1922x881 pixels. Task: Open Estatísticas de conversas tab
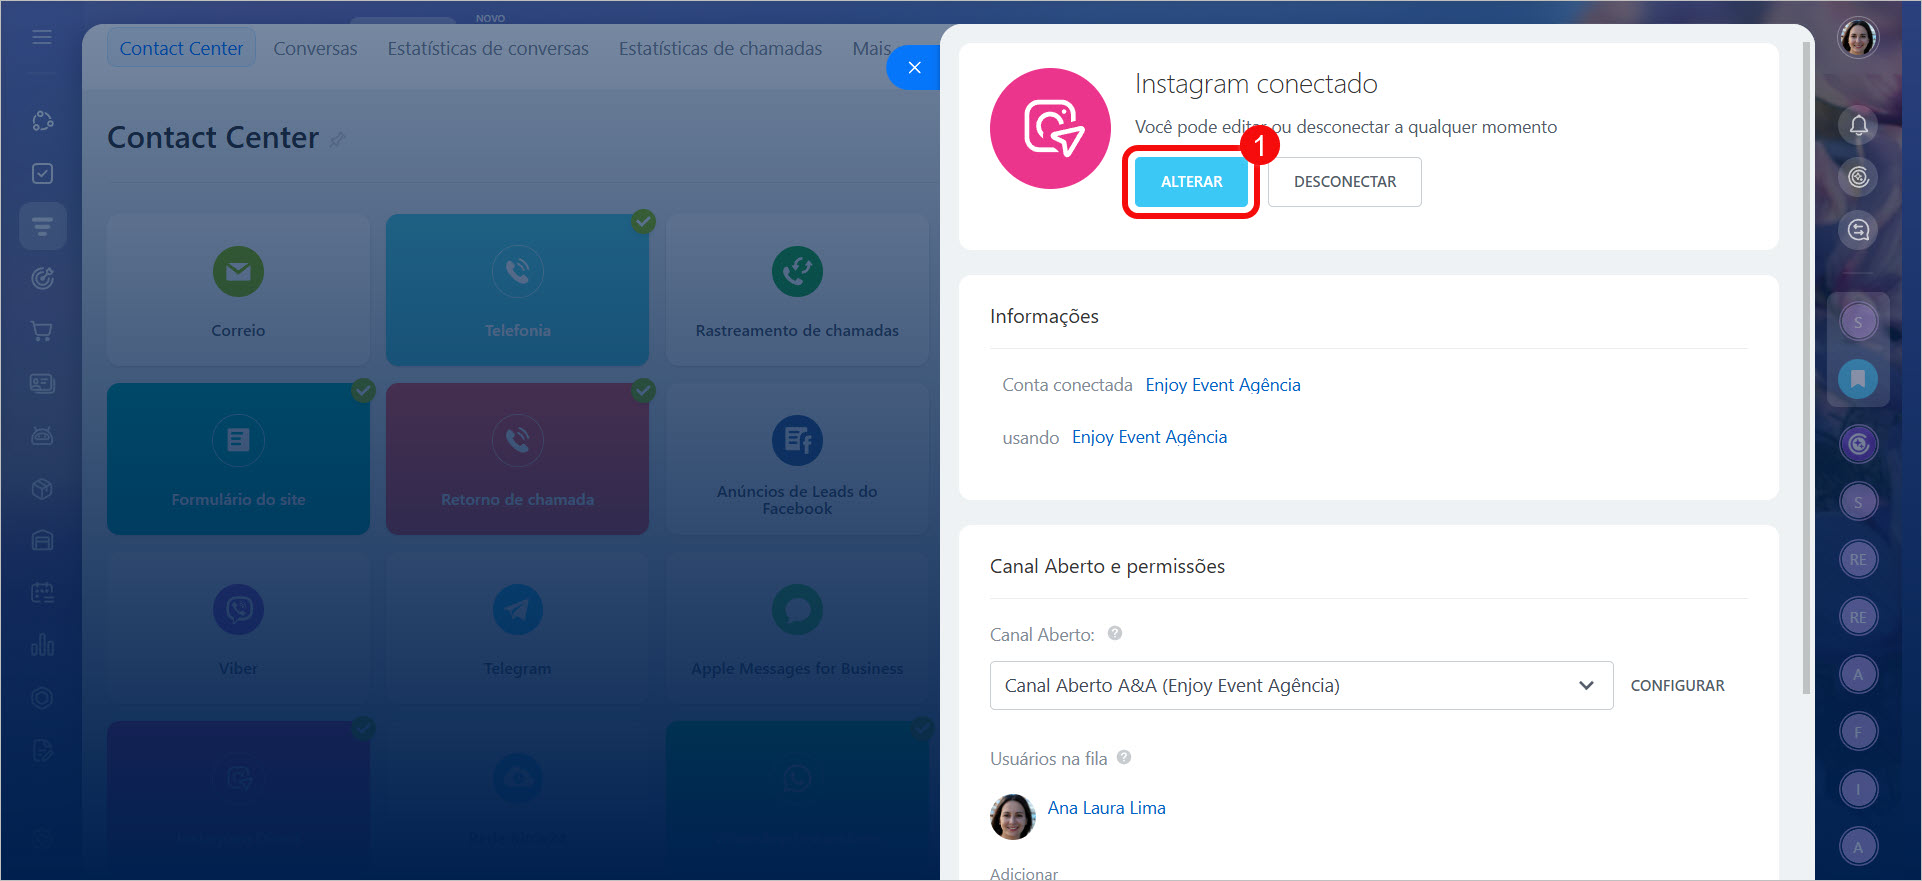click(488, 48)
